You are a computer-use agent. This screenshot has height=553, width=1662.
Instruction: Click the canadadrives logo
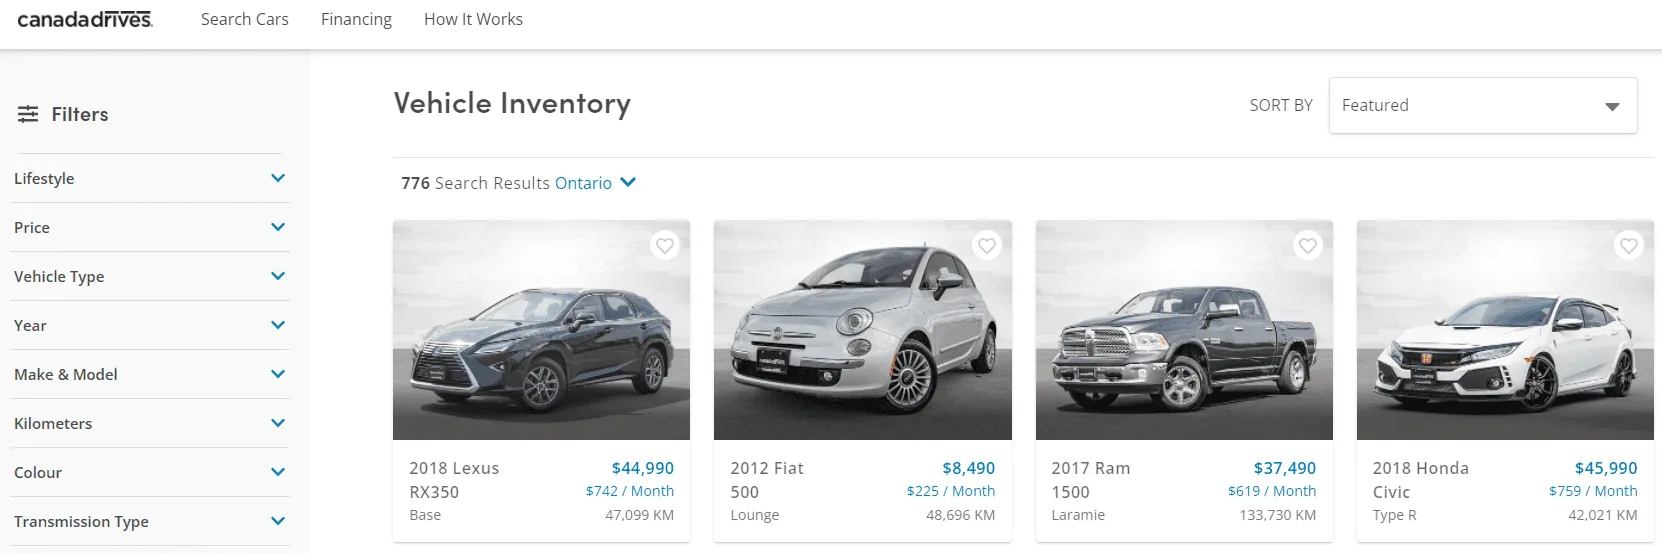tap(85, 19)
